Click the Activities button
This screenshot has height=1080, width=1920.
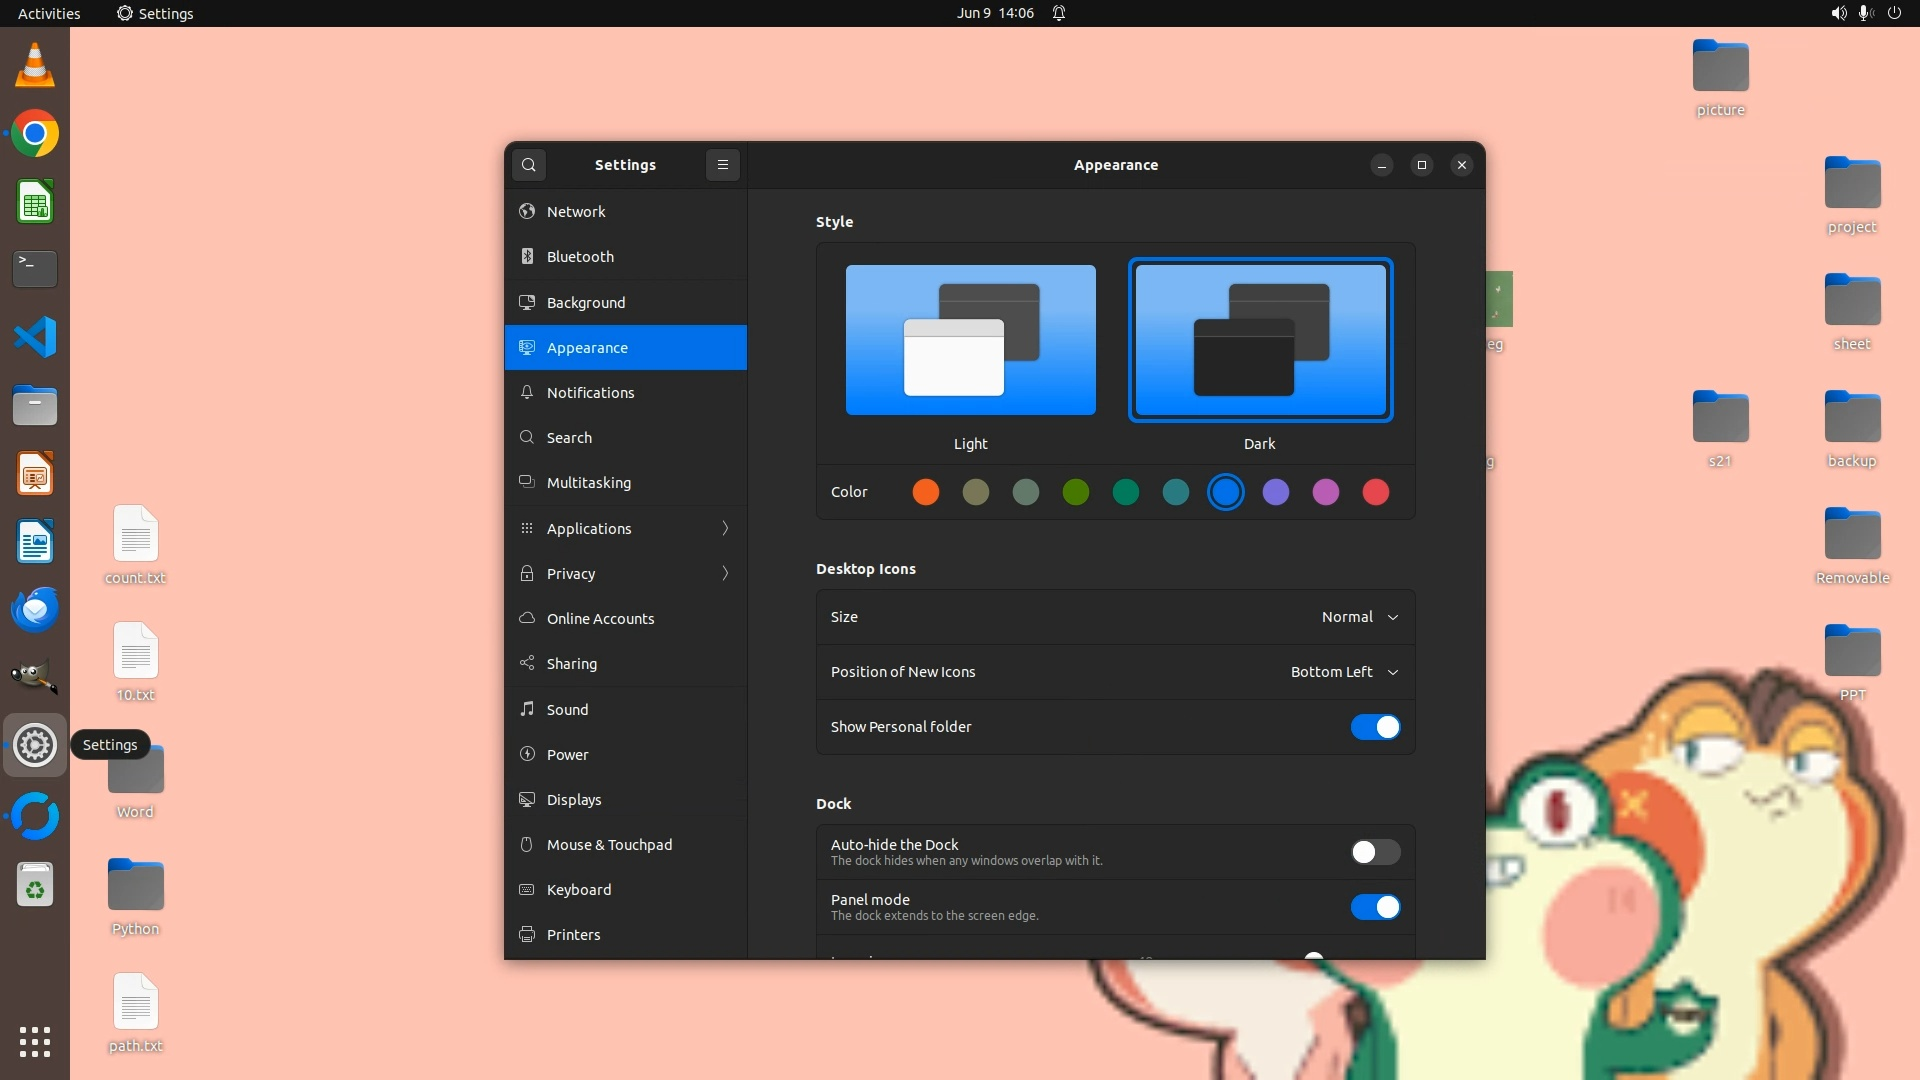pyautogui.click(x=49, y=13)
